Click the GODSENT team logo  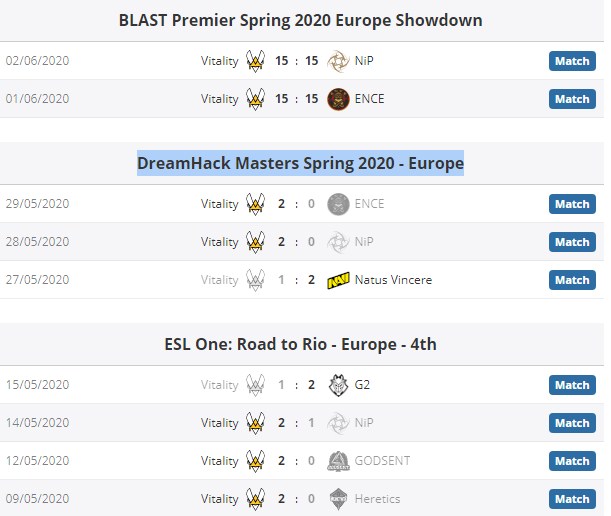point(338,461)
